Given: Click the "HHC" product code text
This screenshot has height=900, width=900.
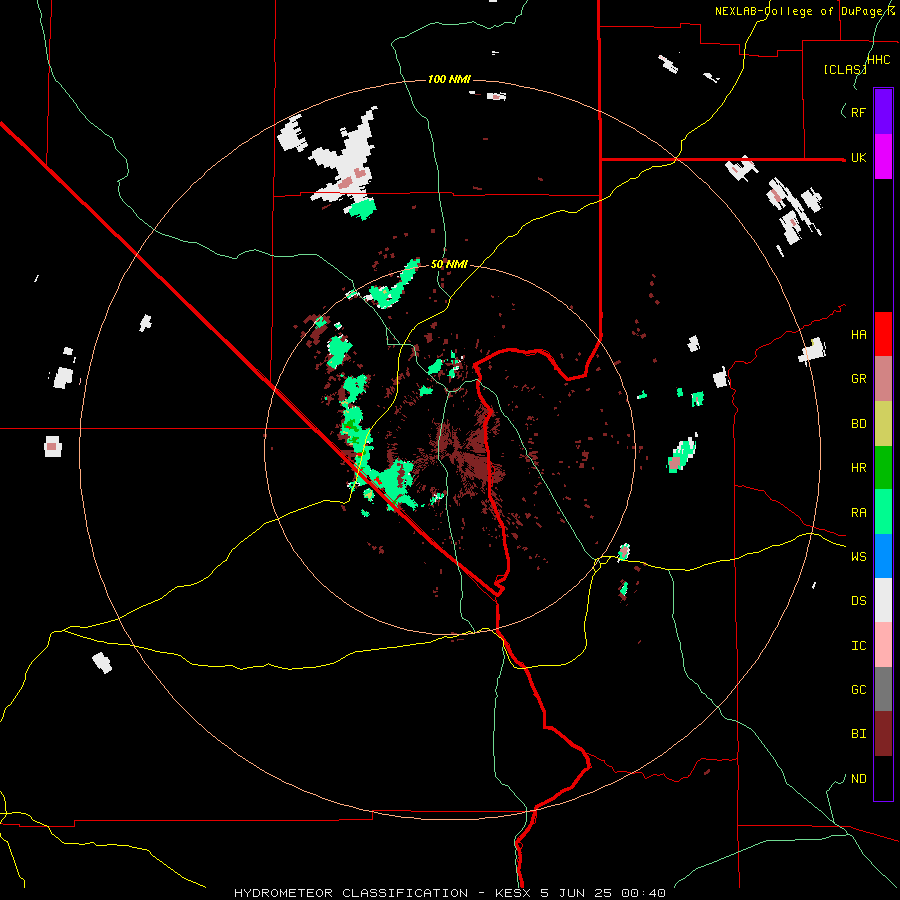Looking at the screenshot, I should pyautogui.click(x=878, y=60).
